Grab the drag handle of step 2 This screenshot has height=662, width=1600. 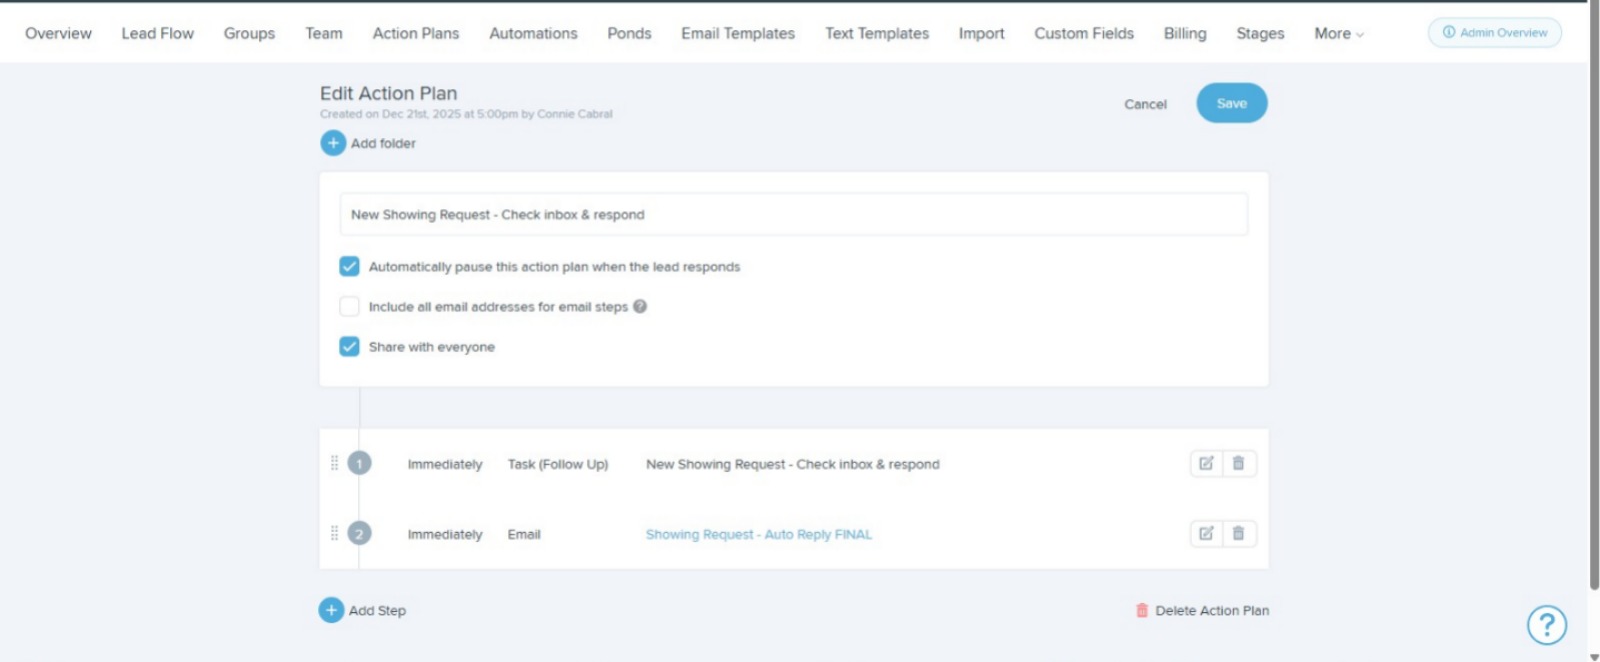[334, 533]
